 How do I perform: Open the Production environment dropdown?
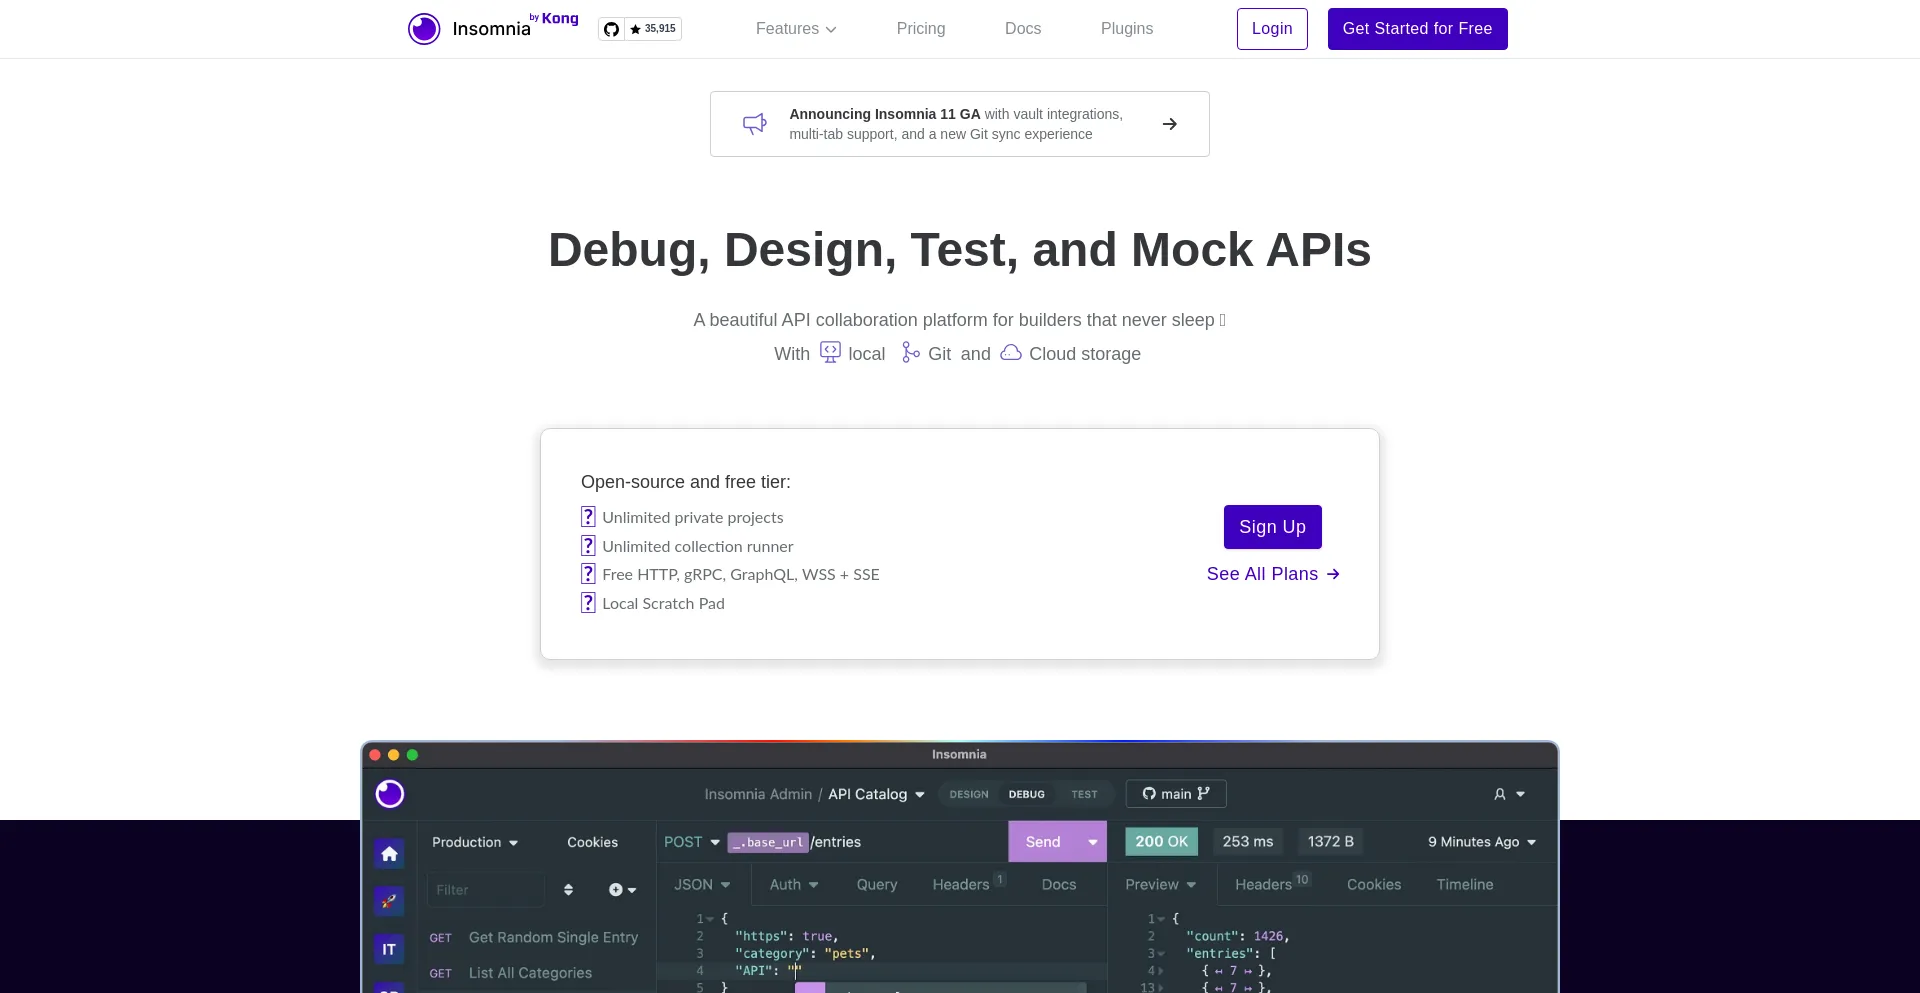coord(475,842)
